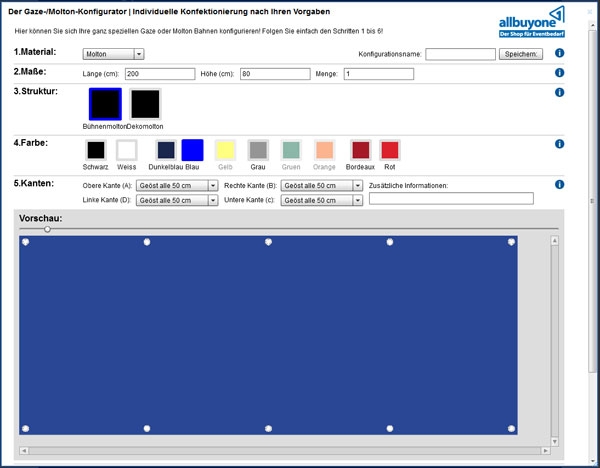Select the Bühnenmolton structure thumbnail

(105, 104)
